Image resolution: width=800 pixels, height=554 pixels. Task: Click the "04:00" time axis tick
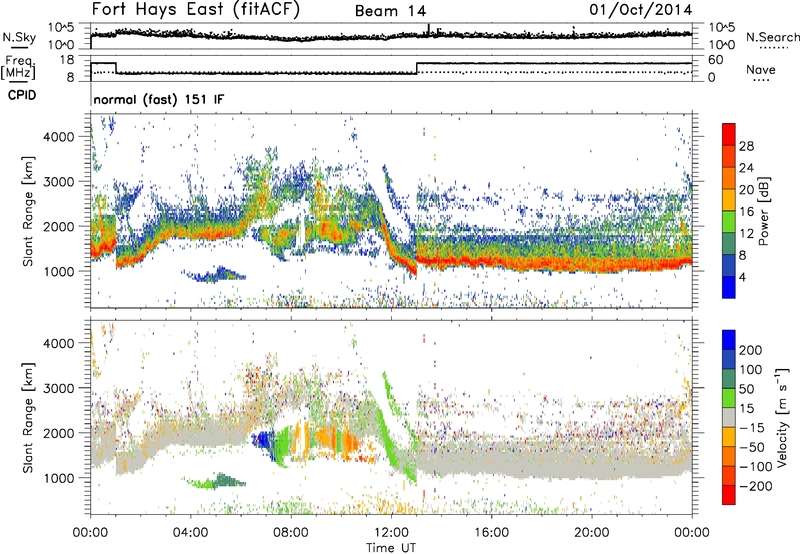(x=191, y=533)
